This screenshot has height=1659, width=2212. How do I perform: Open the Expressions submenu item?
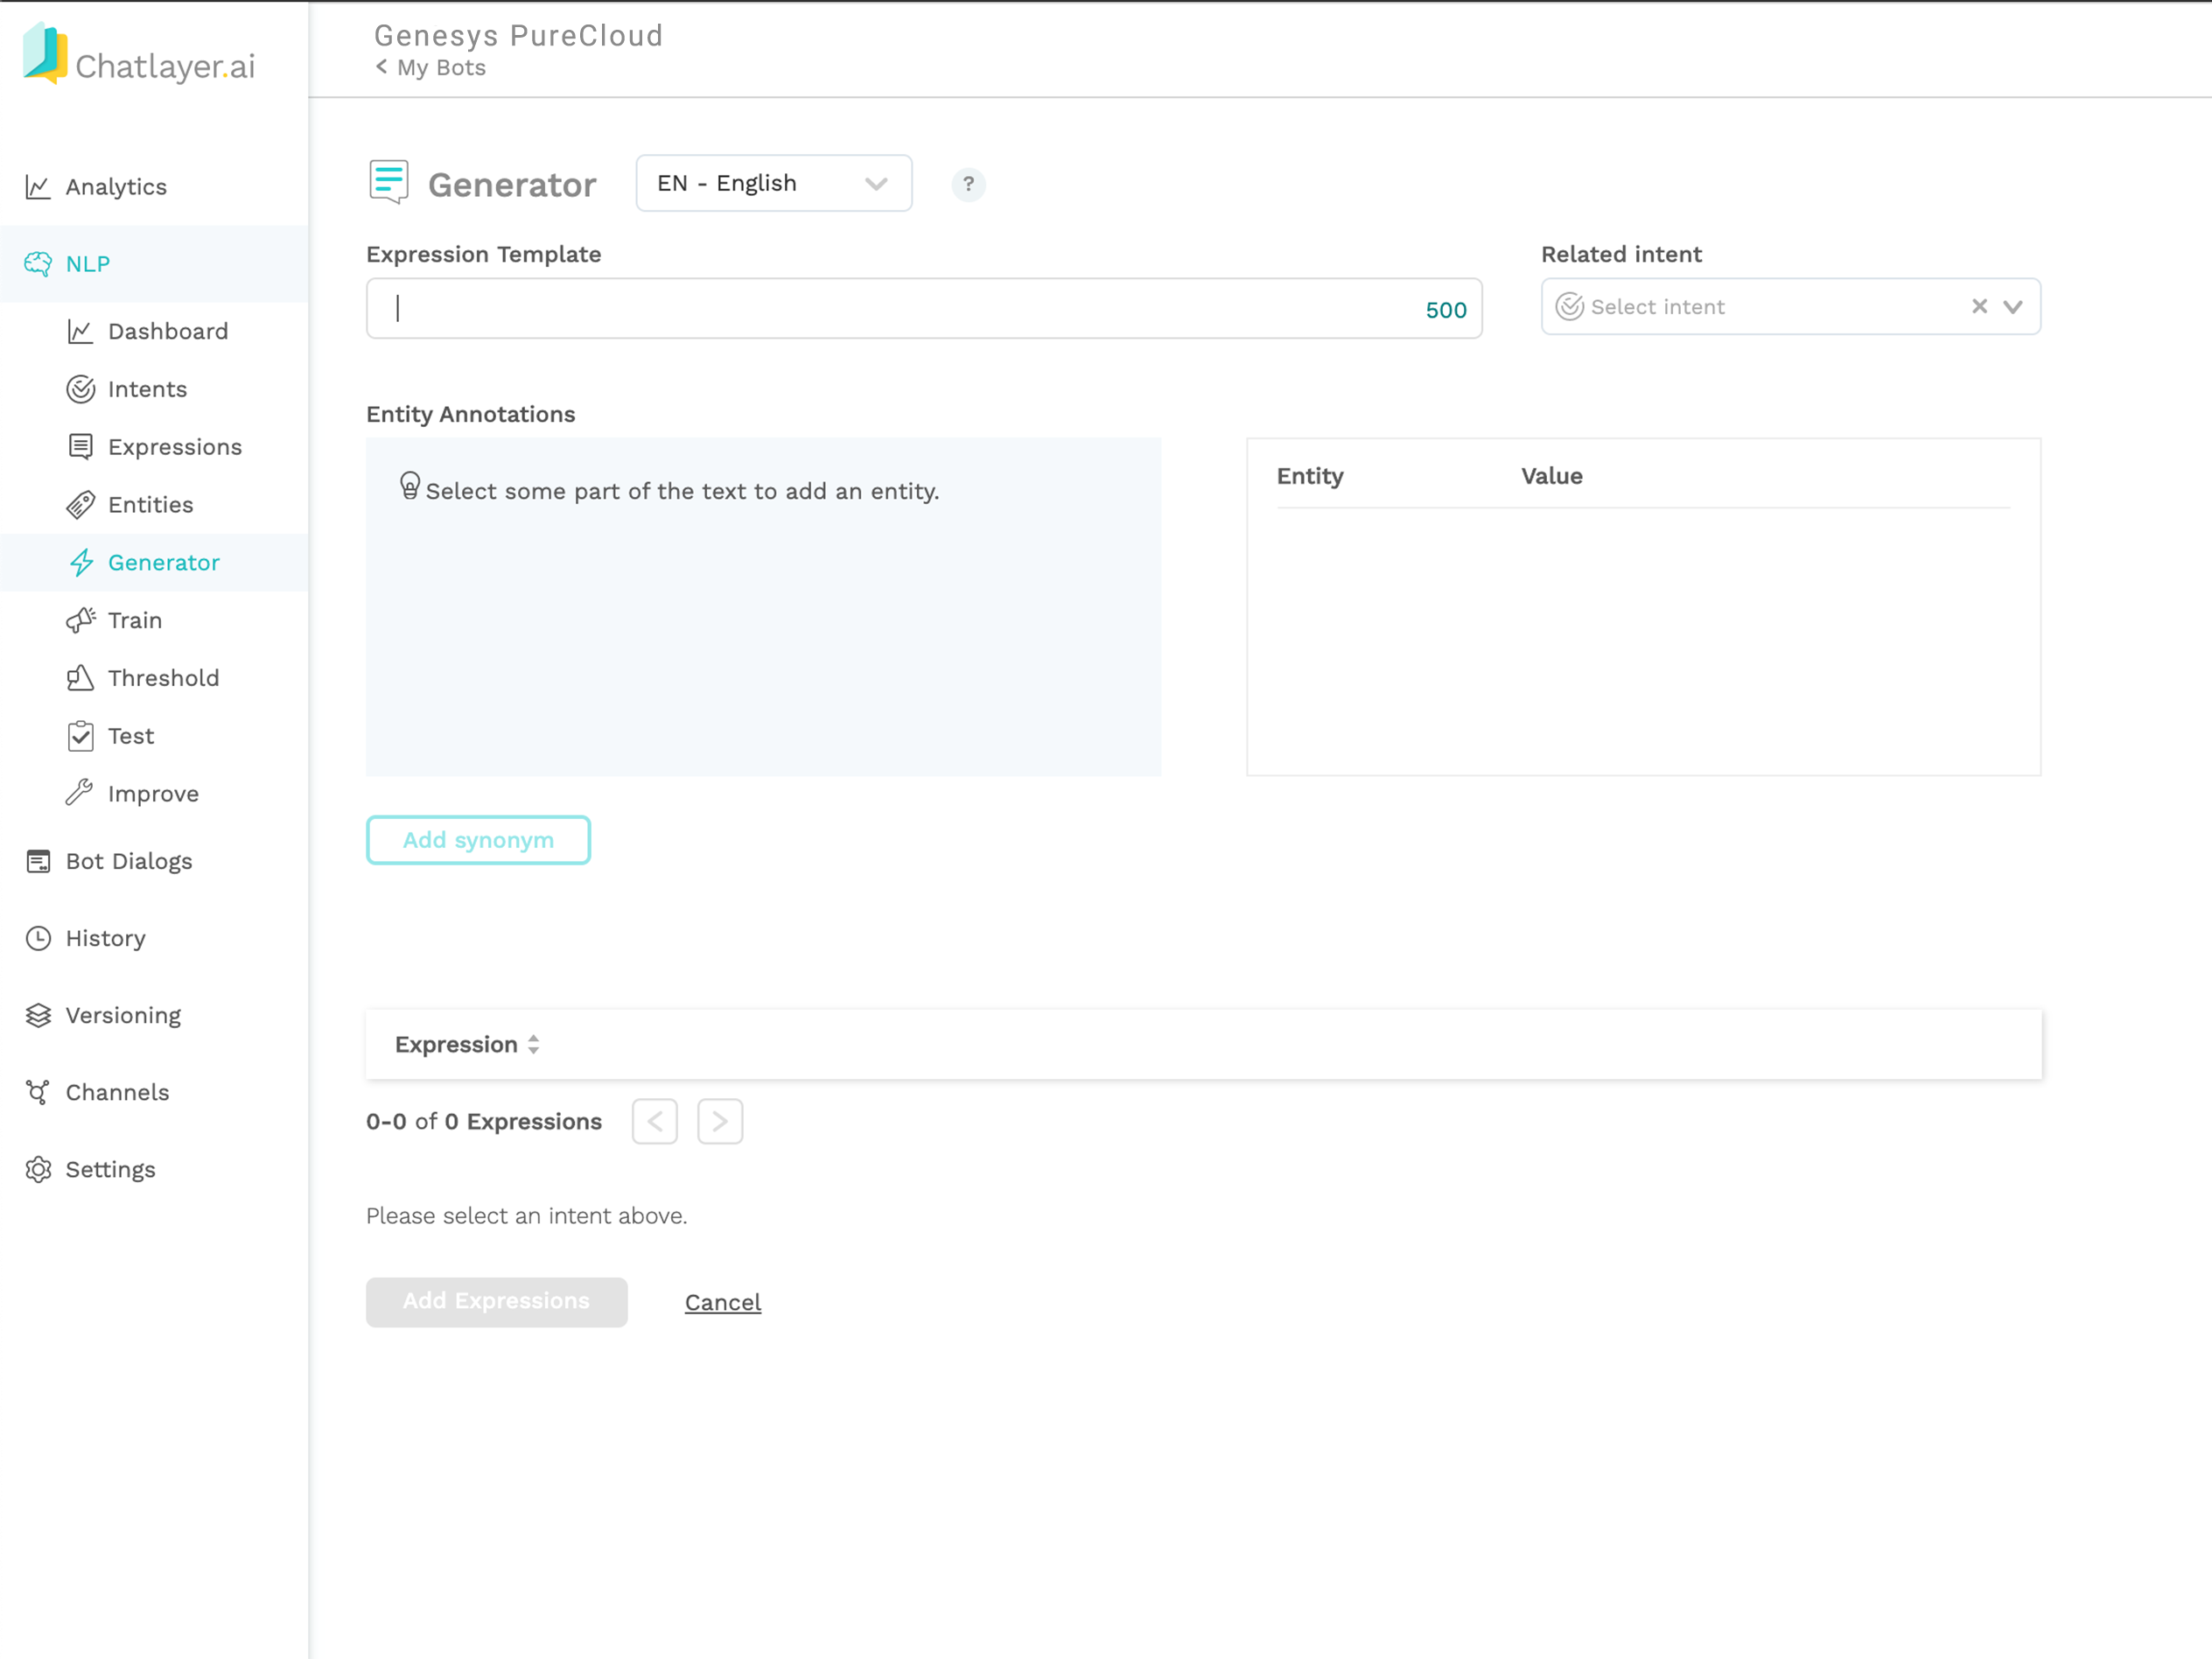[154, 447]
